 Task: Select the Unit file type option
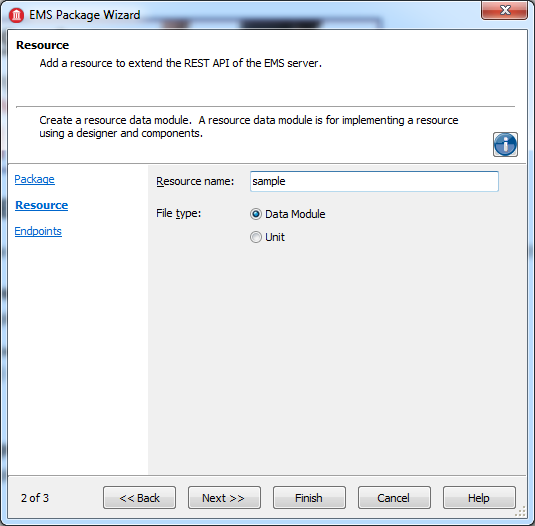click(267, 237)
